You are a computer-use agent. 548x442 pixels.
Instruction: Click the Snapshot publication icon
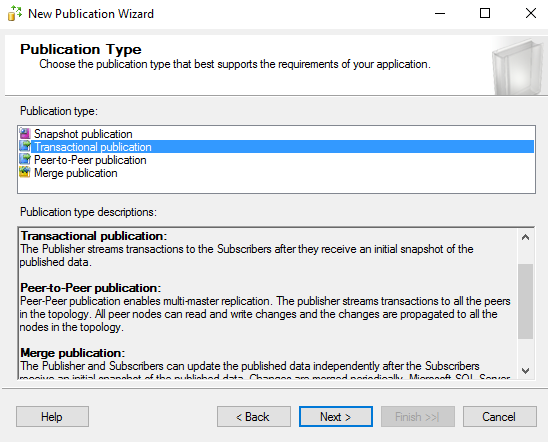coord(25,133)
